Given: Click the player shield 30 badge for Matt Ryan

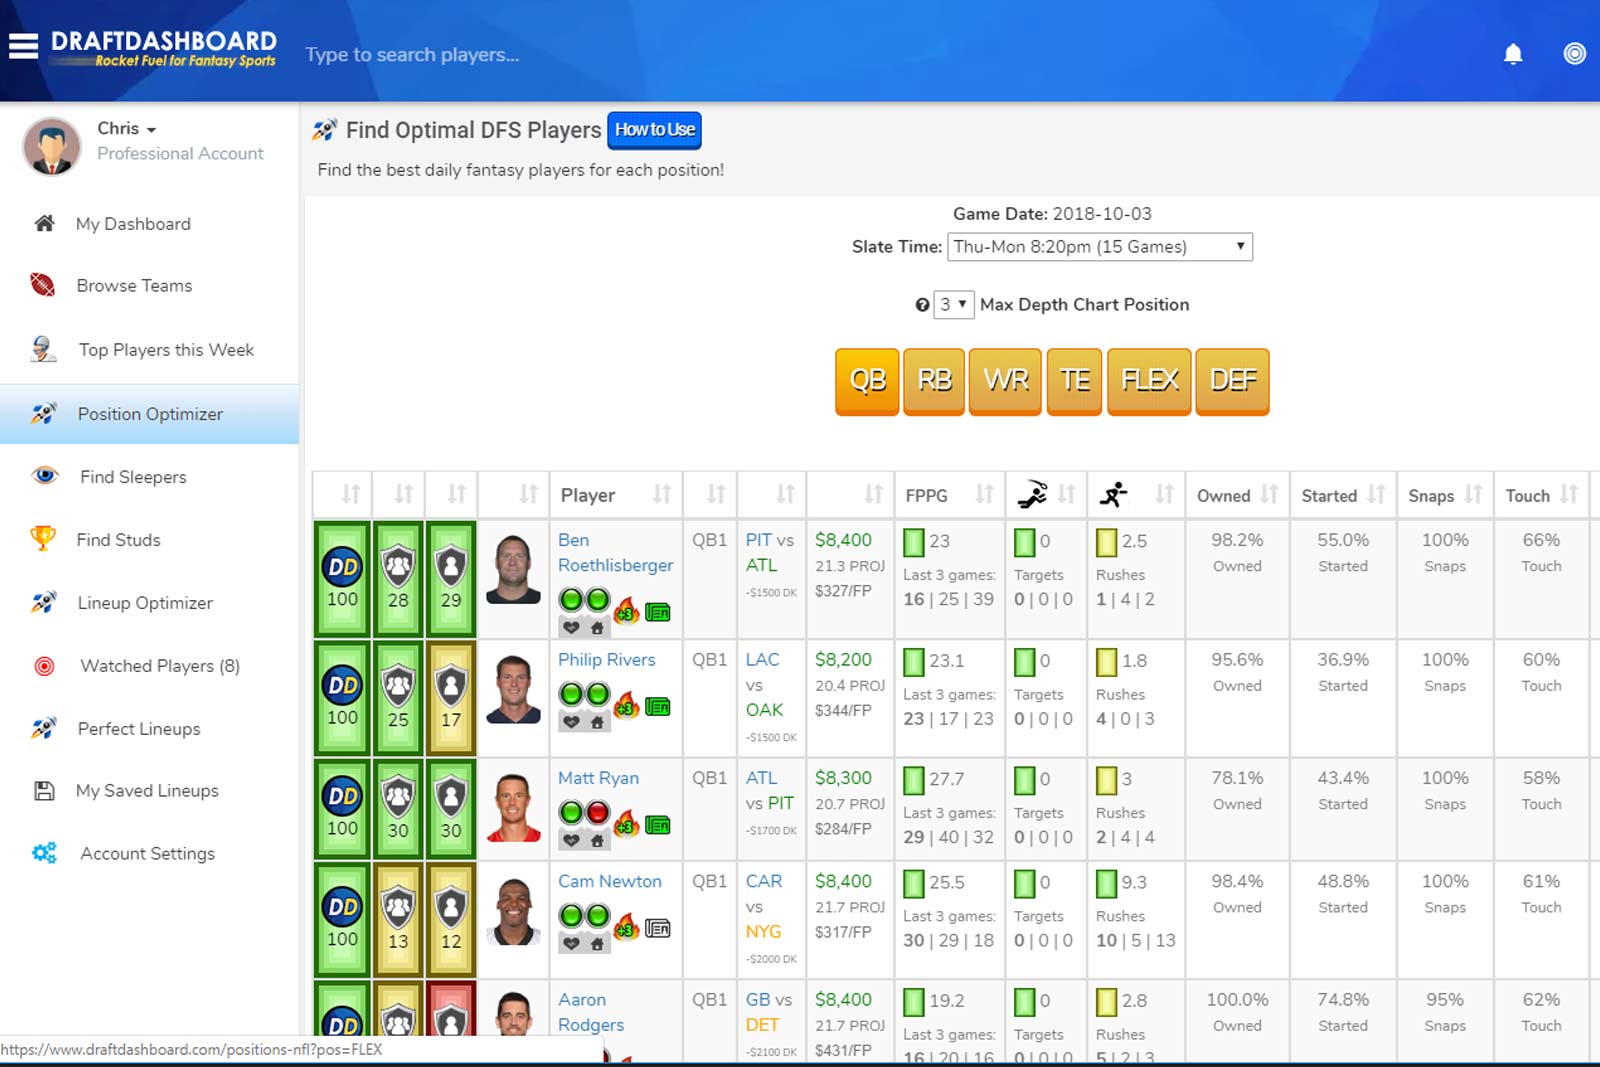Looking at the screenshot, I should (x=451, y=810).
